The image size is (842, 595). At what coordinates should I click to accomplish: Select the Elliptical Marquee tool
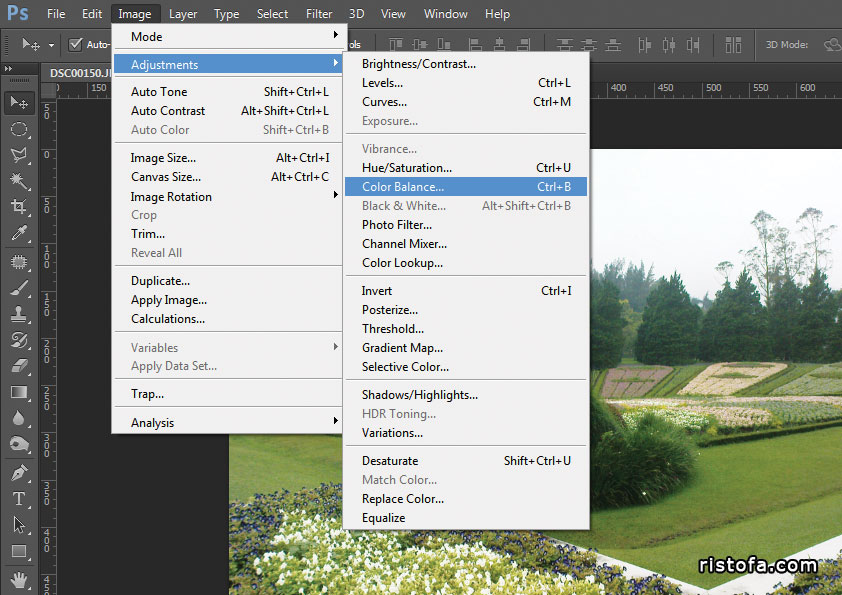19,129
